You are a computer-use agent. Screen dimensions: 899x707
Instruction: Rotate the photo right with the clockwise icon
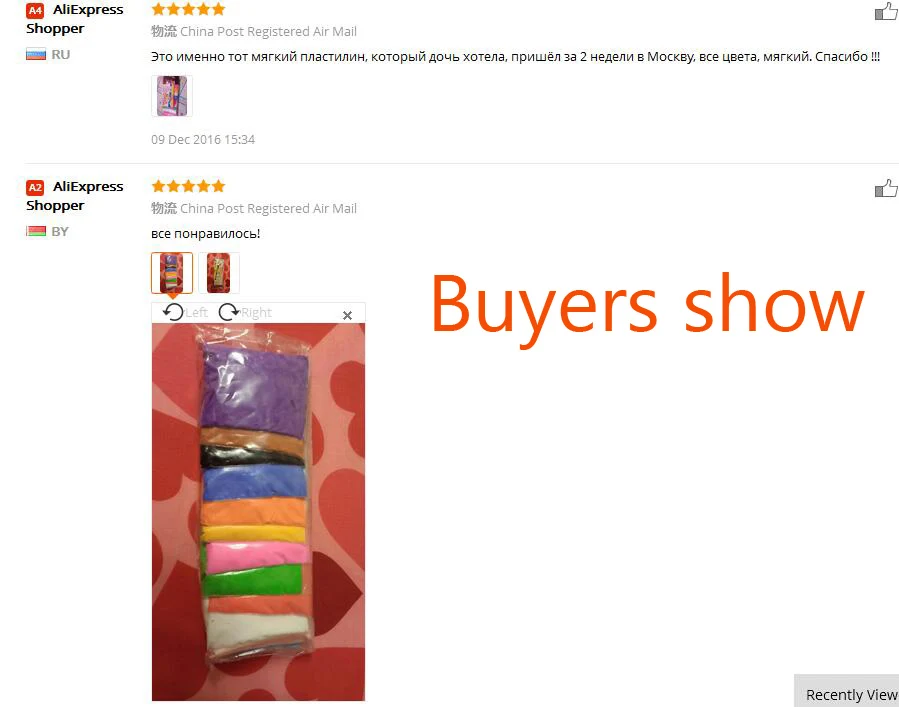click(229, 312)
